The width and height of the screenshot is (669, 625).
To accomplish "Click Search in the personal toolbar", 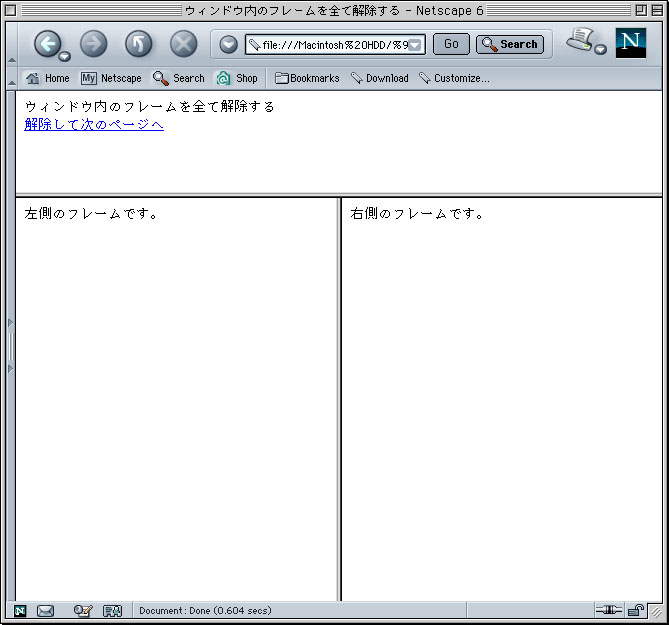I will coord(179,78).
